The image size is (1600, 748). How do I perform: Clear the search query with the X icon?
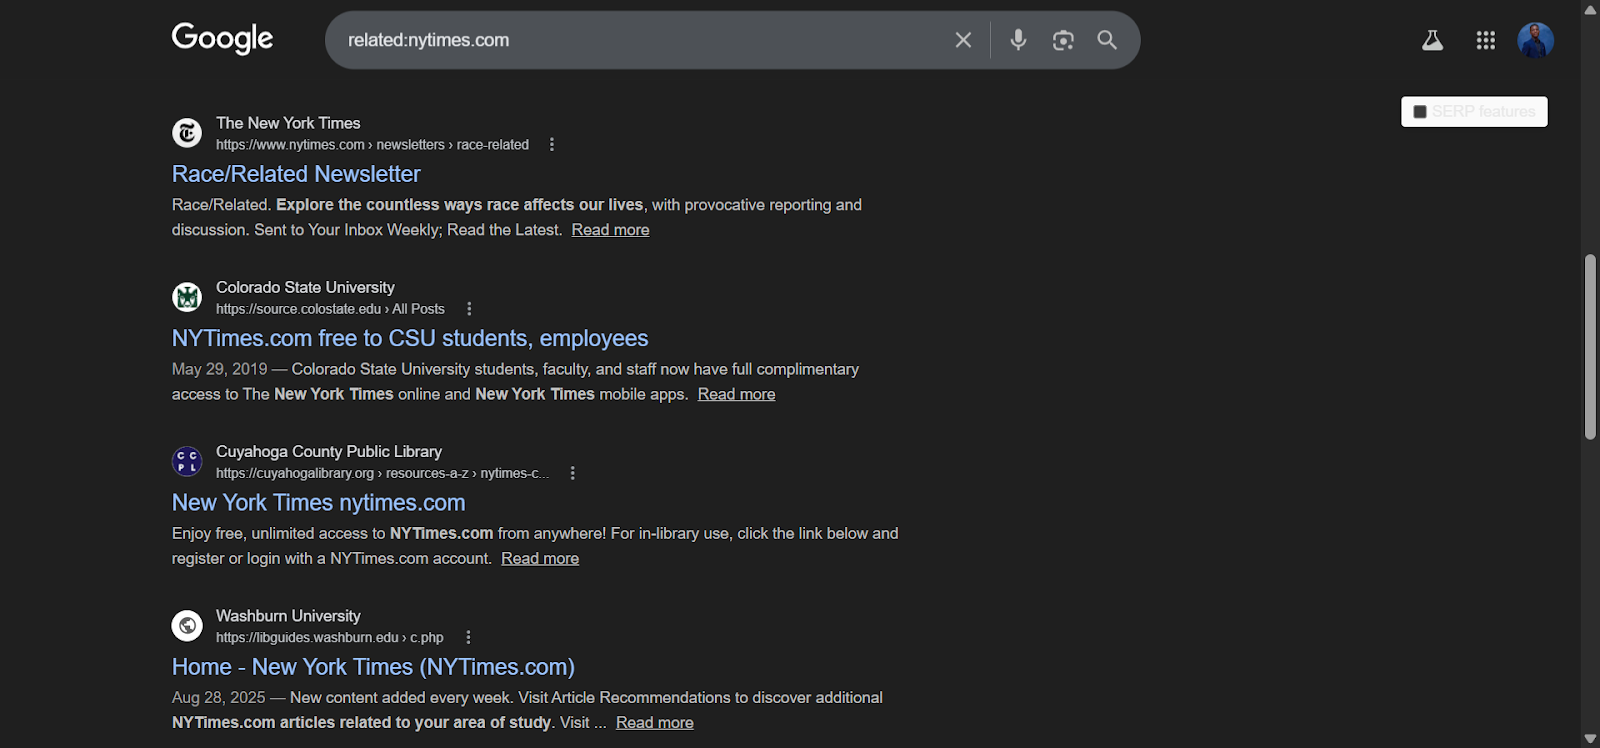point(963,40)
